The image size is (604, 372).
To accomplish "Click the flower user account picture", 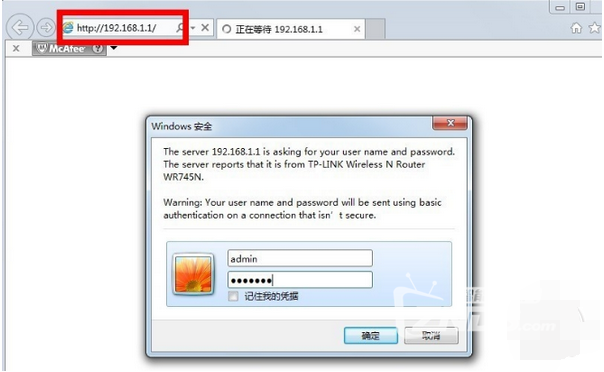I will [x=193, y=274].
